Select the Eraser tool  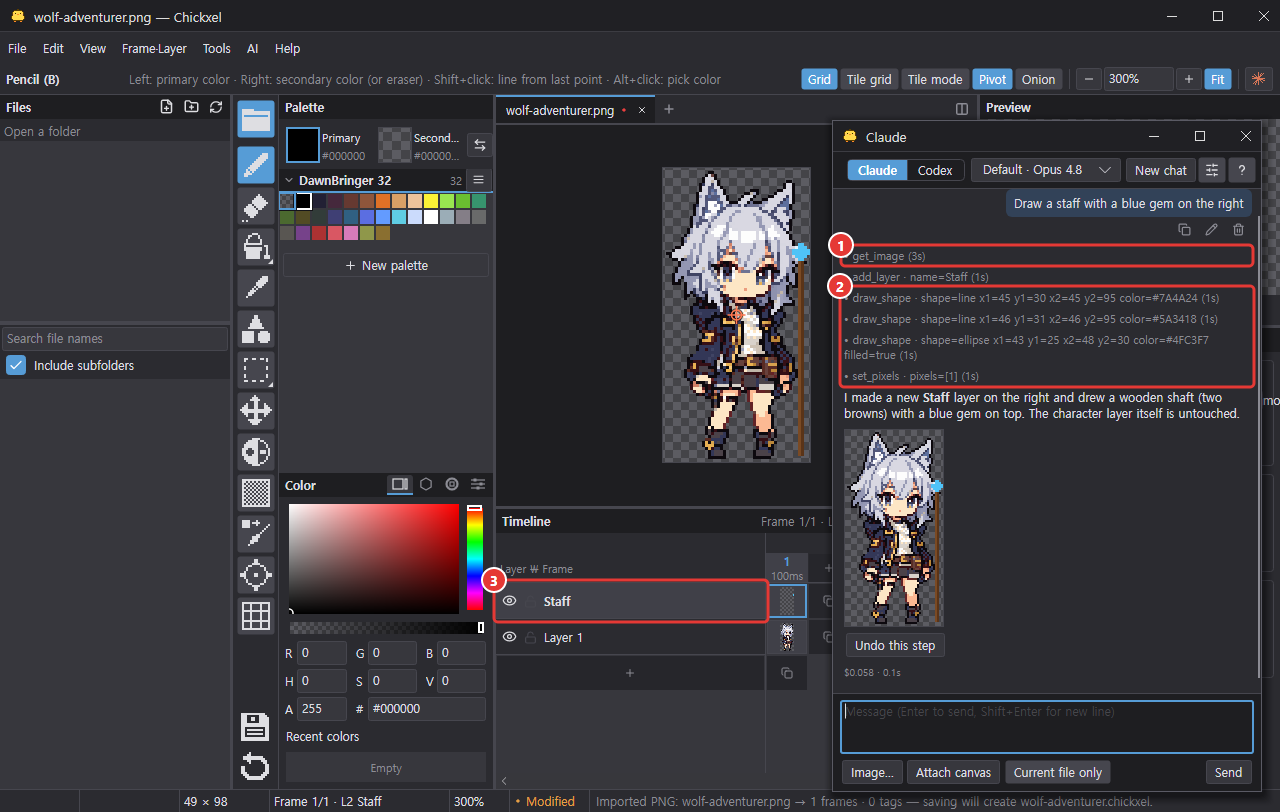[x=256, y=206]
